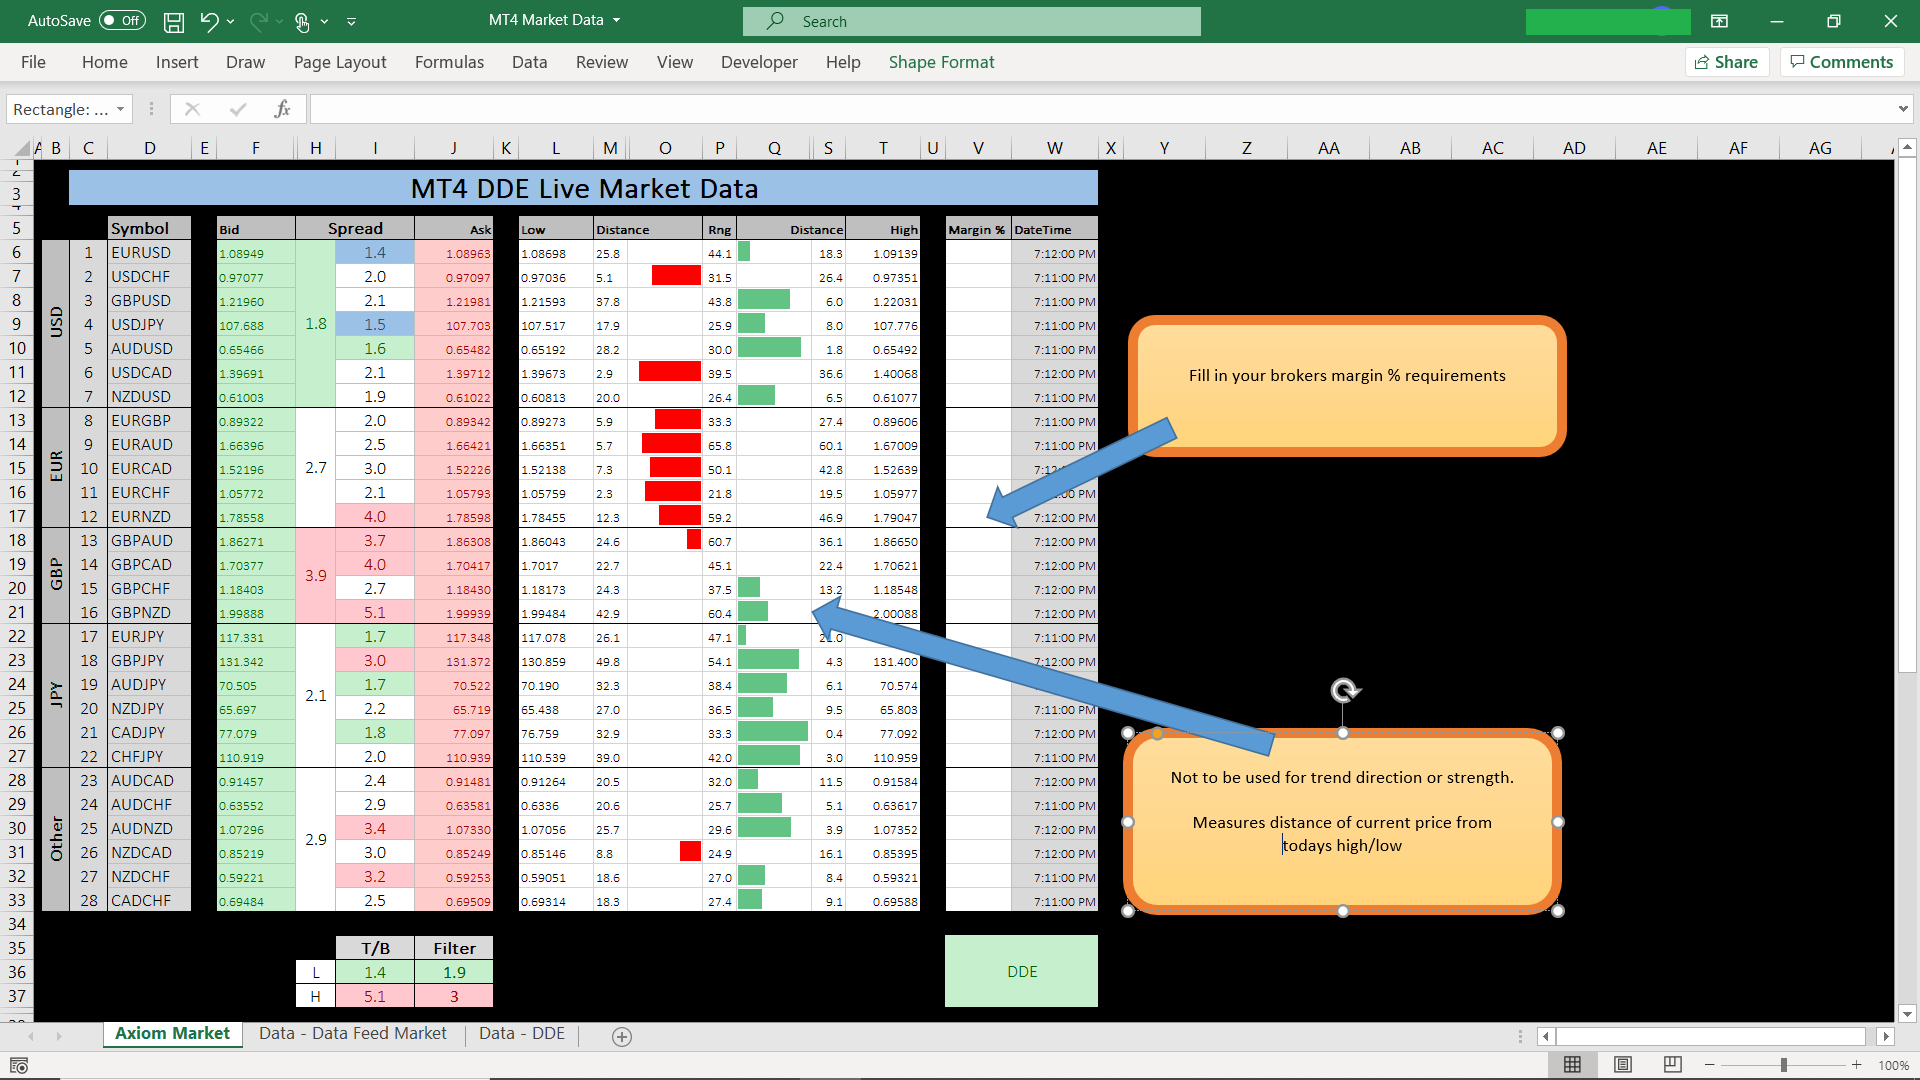The width and height of the screenshot is (1920, 1080).
Task: Click the Share button
Action: click(1727, 62)
